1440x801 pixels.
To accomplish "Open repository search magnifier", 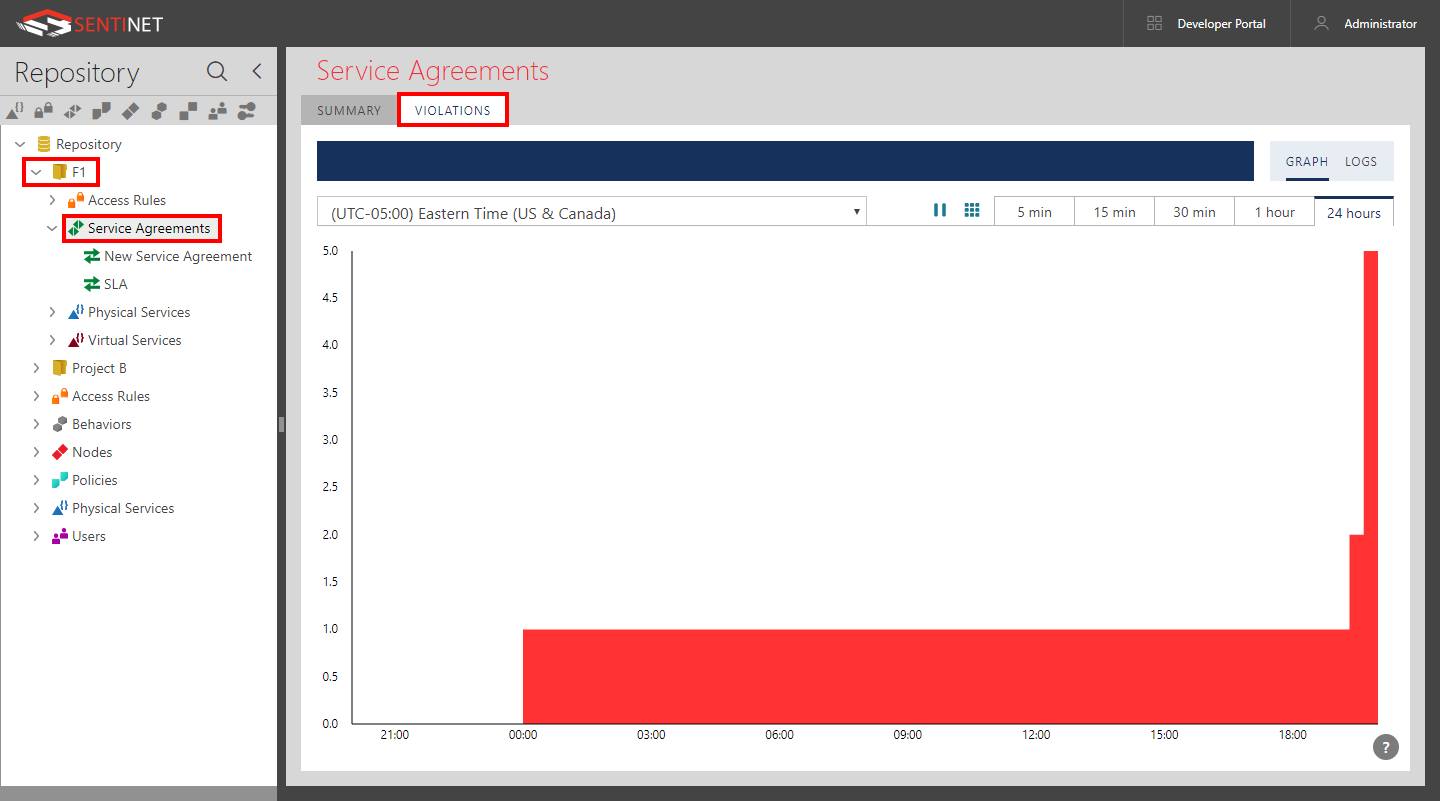I will point(217,71).
